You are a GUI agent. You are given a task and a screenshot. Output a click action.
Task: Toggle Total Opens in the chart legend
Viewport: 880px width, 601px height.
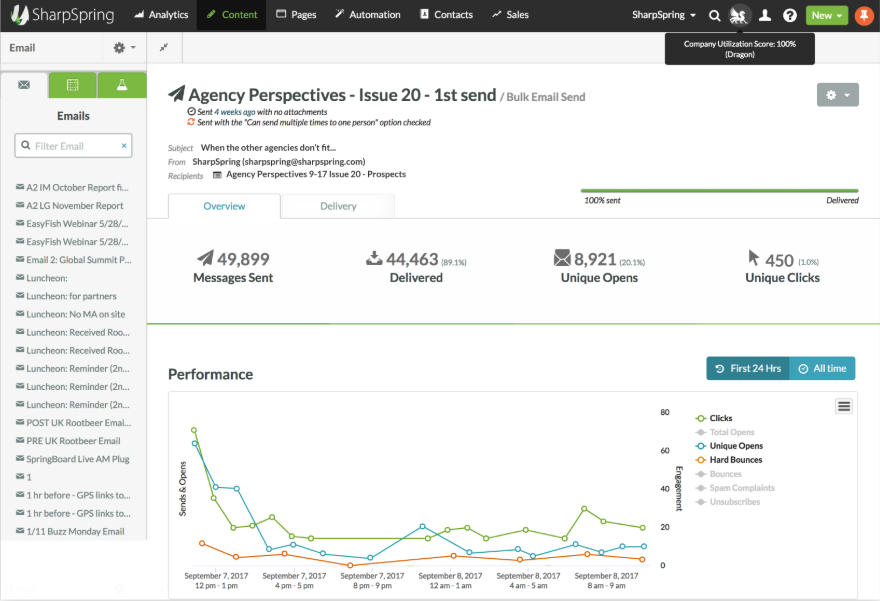coord(733,432)
